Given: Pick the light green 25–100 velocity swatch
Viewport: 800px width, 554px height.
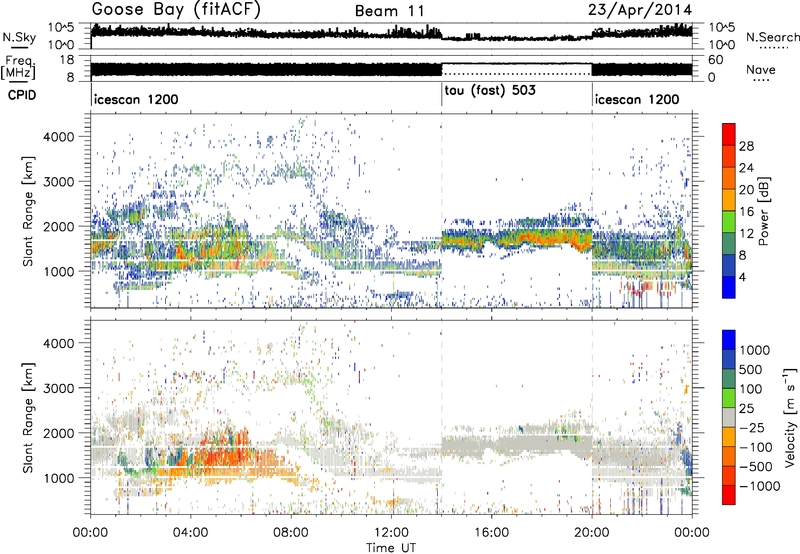Looking at the screenshot, I should pos(729,398).
